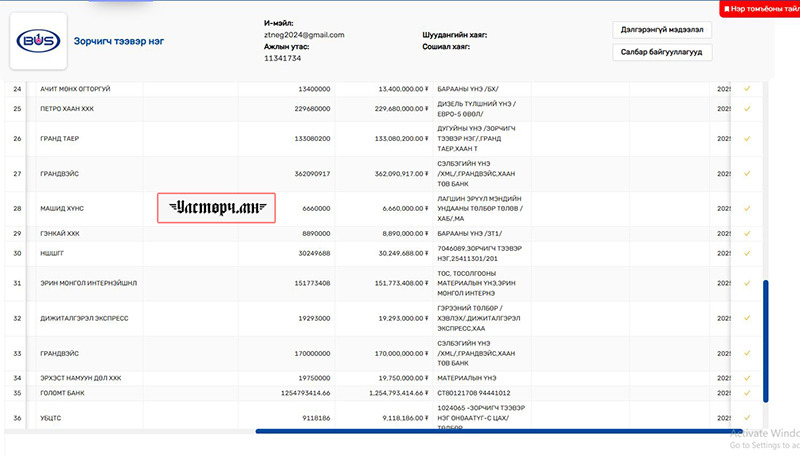This screenshot has height=456, width=800.
Task: Click the Уясторч.мн watermark banner
Action: [217, 208]
